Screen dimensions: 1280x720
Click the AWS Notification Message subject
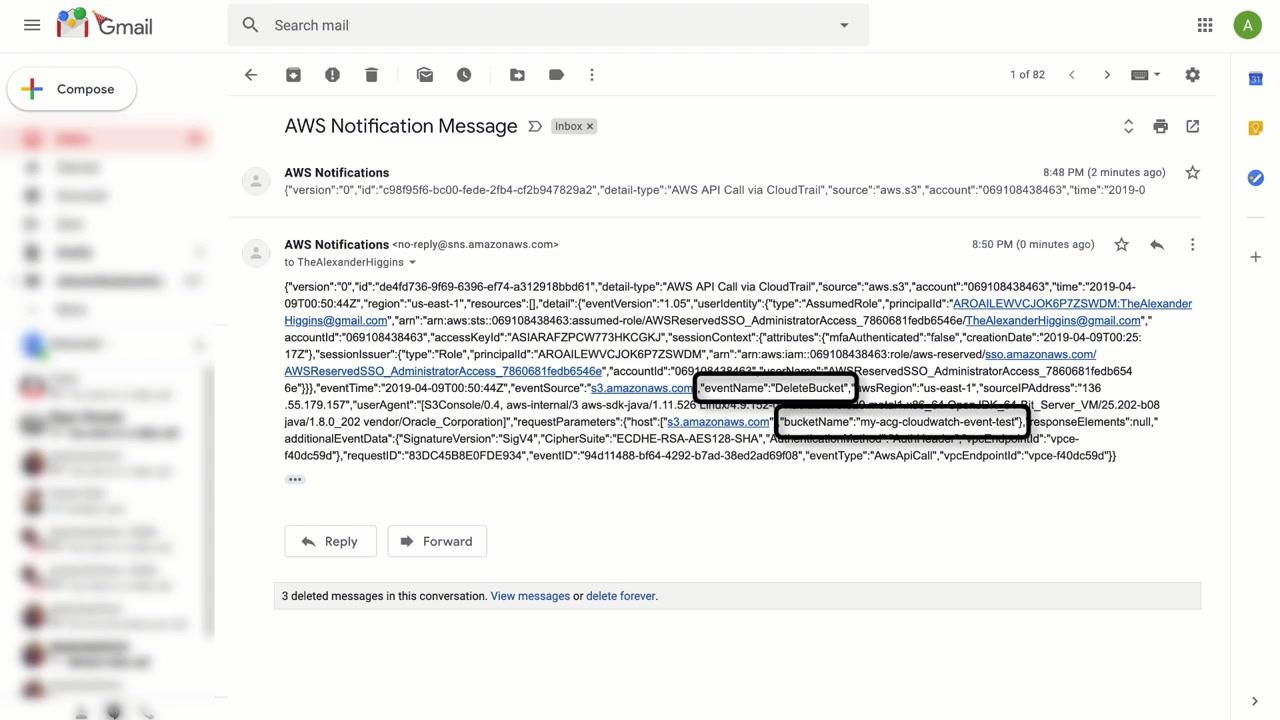tap(401, 126)
